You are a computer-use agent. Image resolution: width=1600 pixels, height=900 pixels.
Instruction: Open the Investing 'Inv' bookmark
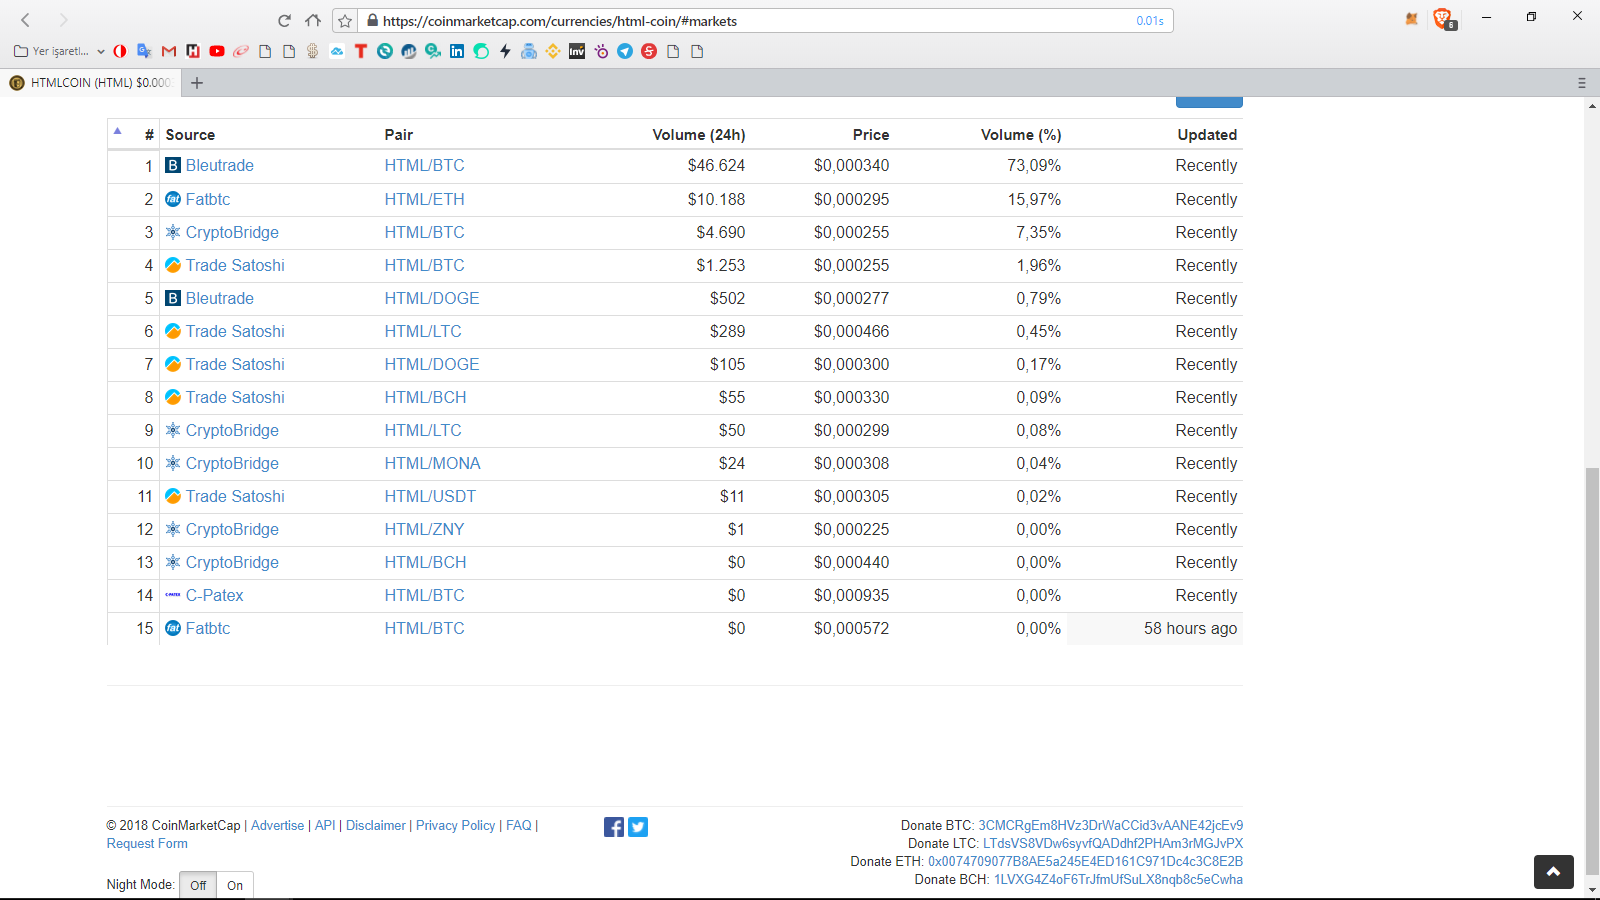click(x=577, y=51)
